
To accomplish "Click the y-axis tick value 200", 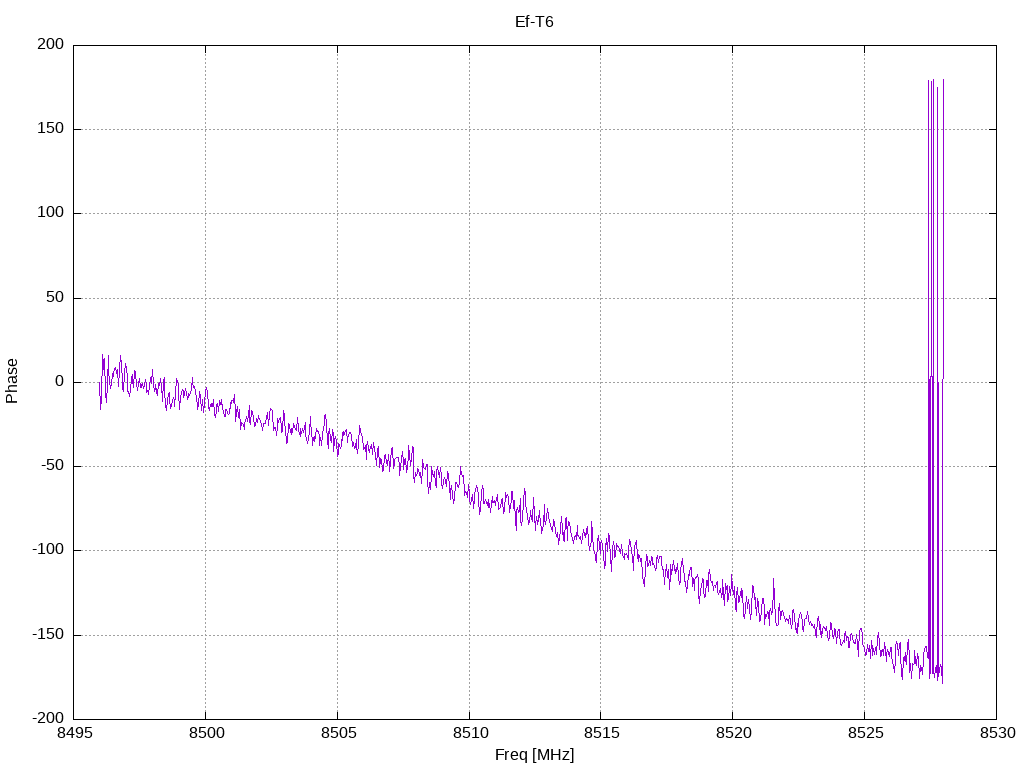I will (x=51, y=44).
